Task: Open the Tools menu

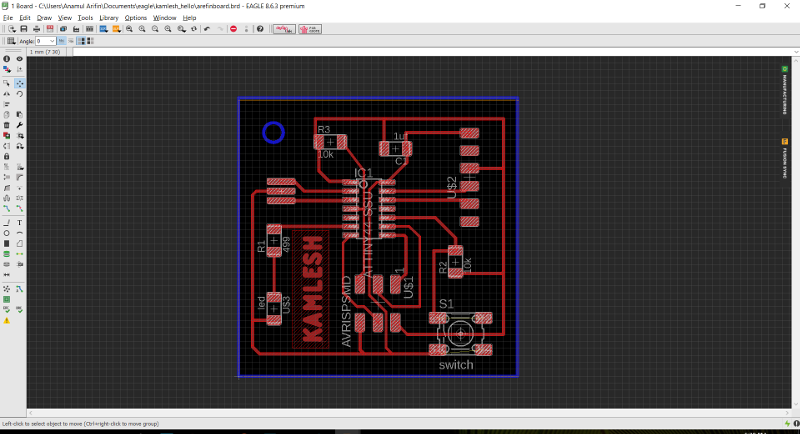Action: (85, 17)
